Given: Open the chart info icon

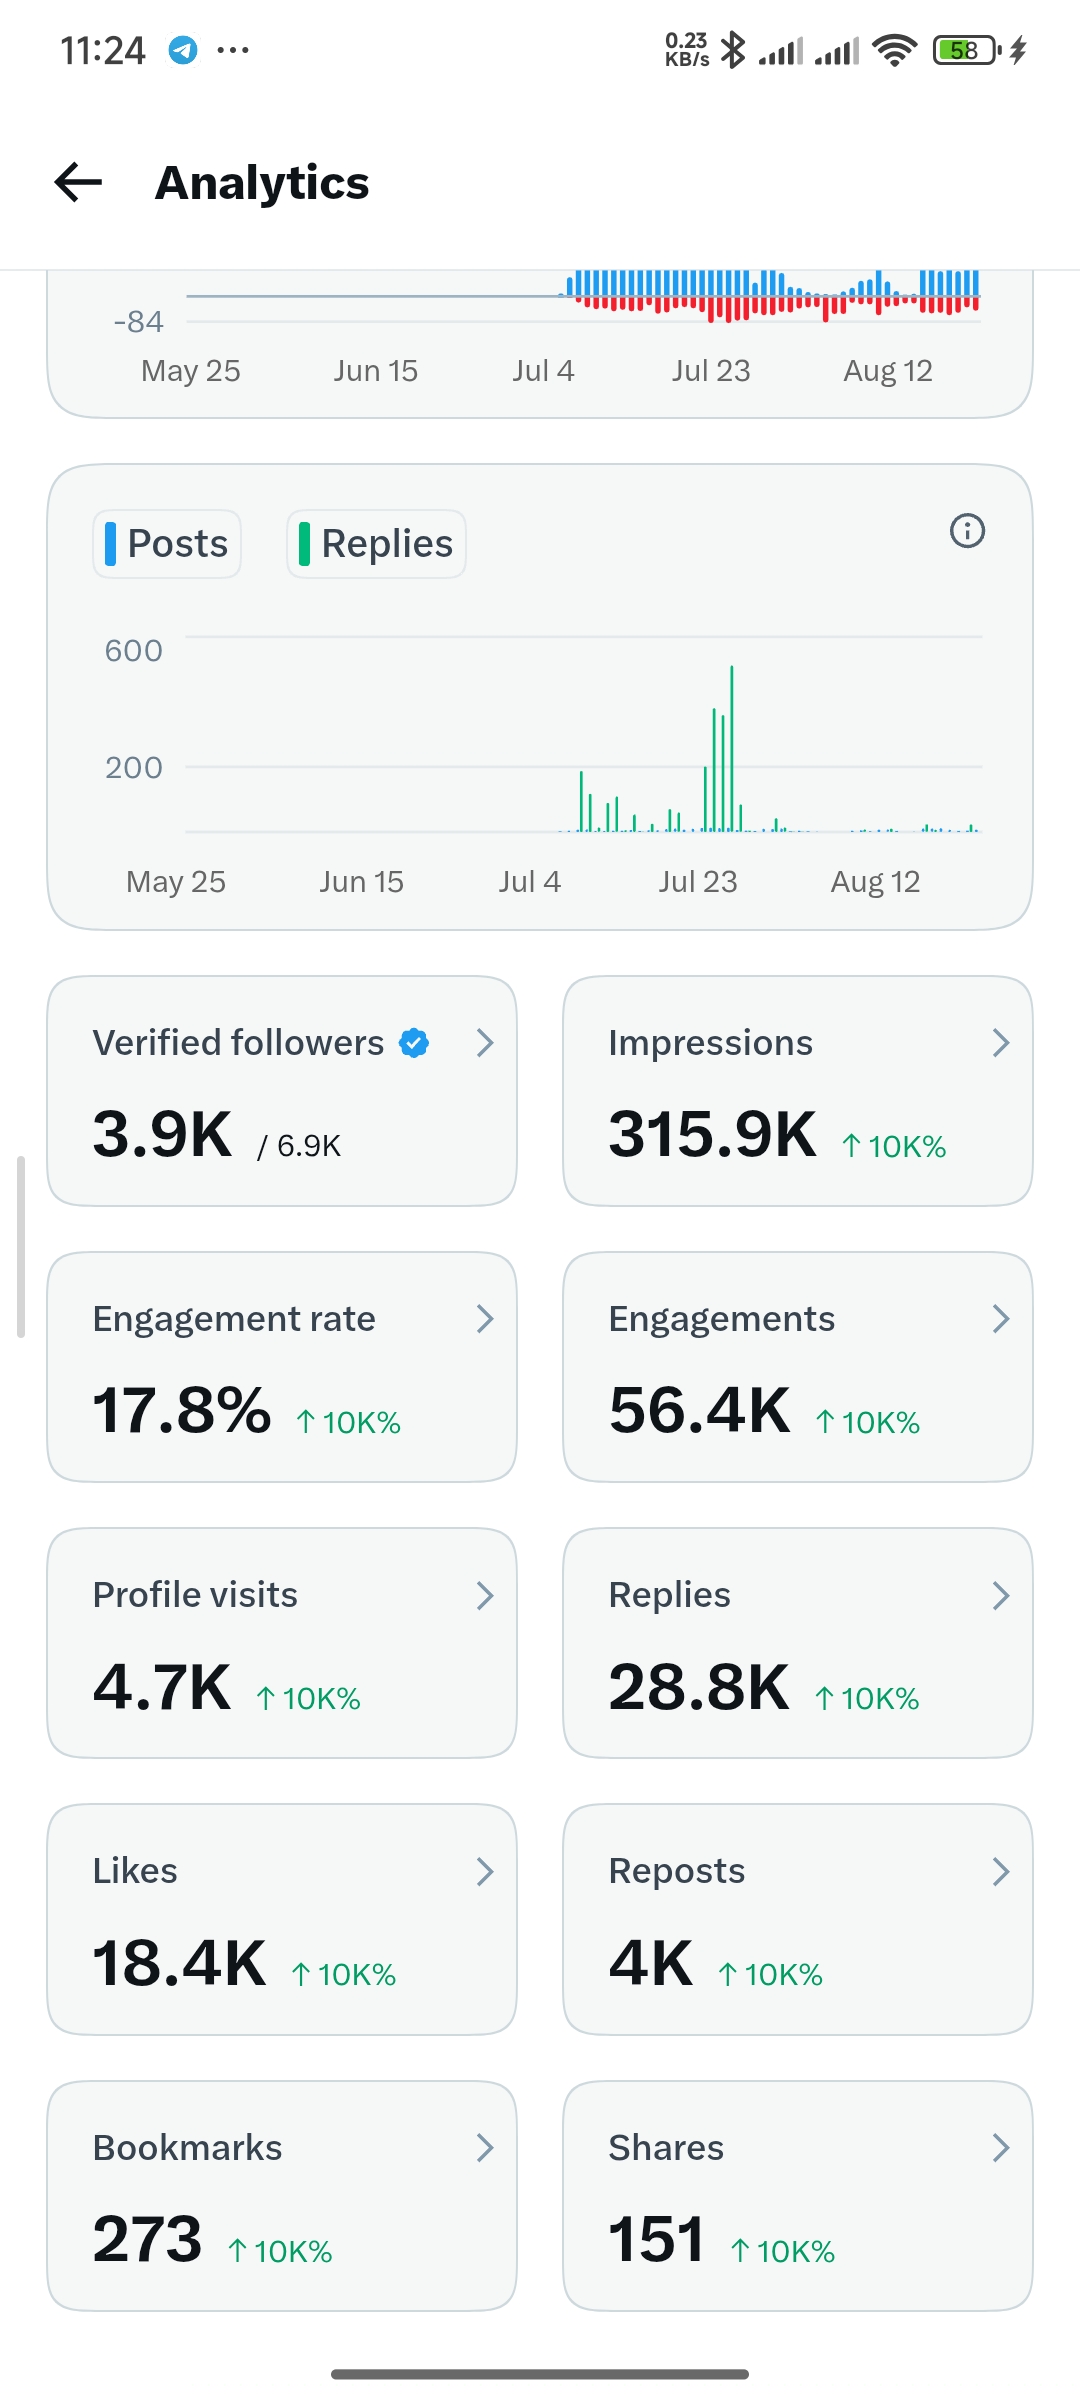Looking at the screenshot, I should point(967,530).
